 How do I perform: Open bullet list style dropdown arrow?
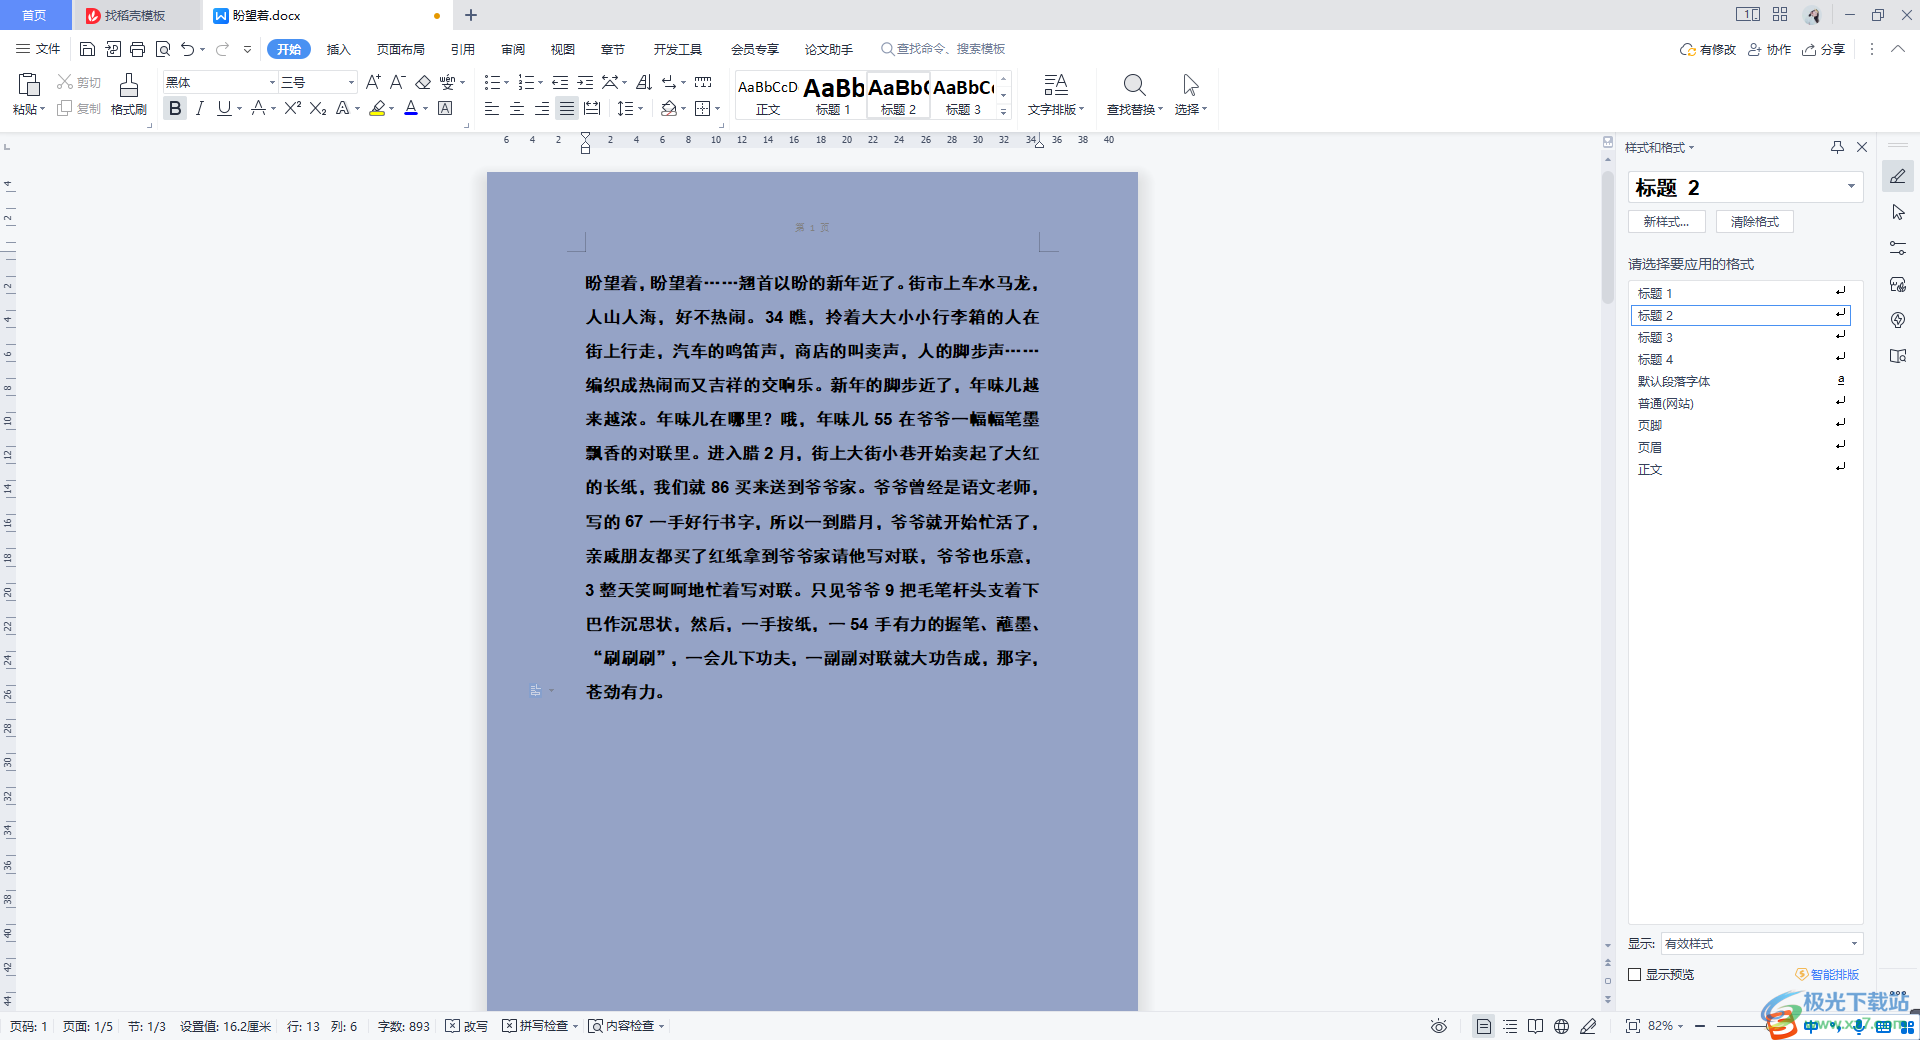pyautogui.click(x=507, y=82)
